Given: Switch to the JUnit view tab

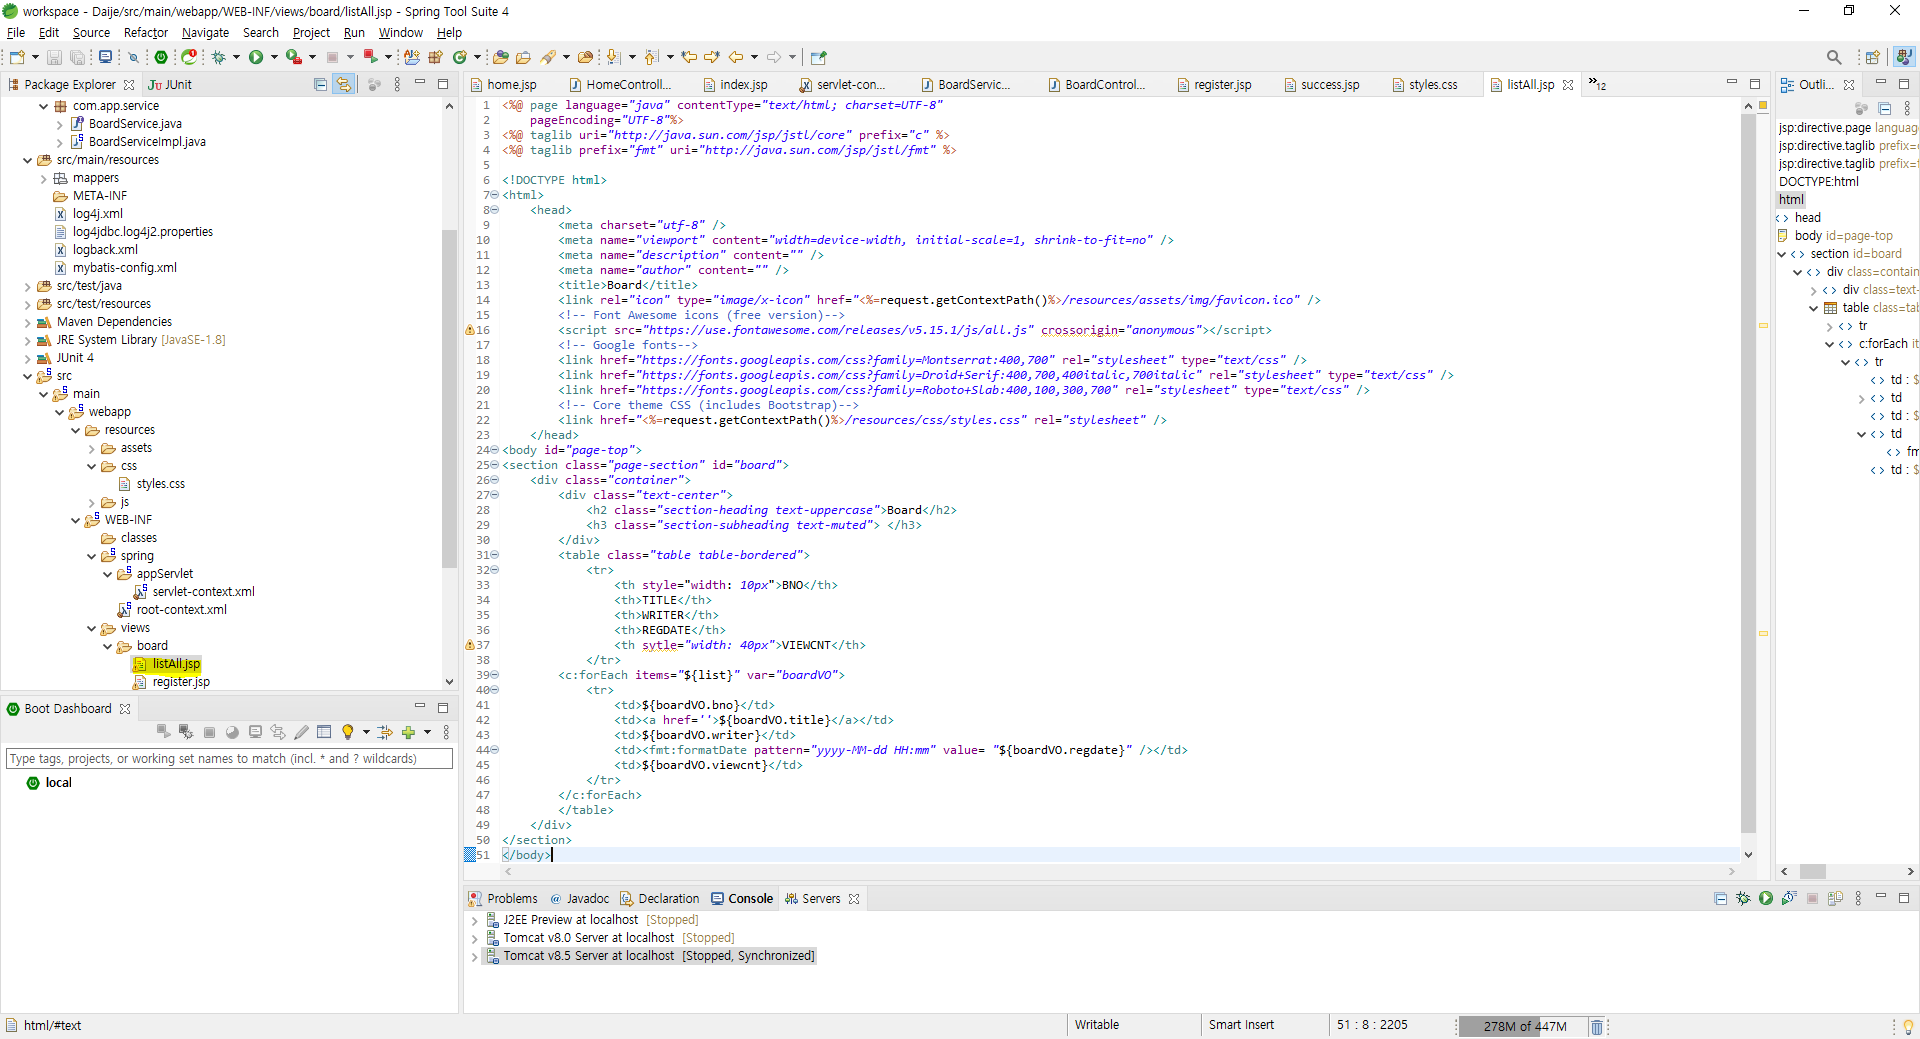Looking at the screenshot, I should tap(170, 85).
